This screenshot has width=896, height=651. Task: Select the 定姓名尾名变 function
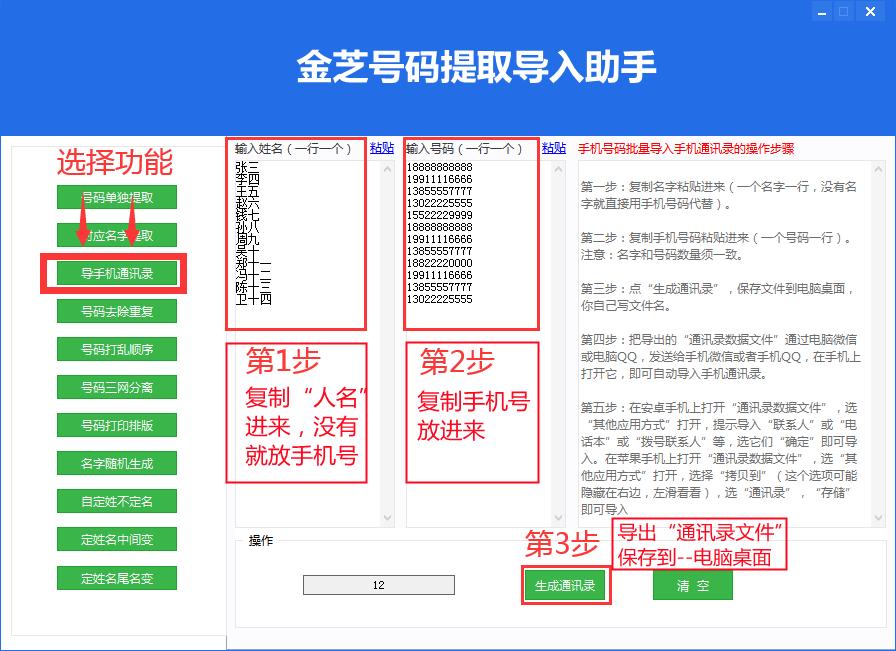tap(116, 577)
